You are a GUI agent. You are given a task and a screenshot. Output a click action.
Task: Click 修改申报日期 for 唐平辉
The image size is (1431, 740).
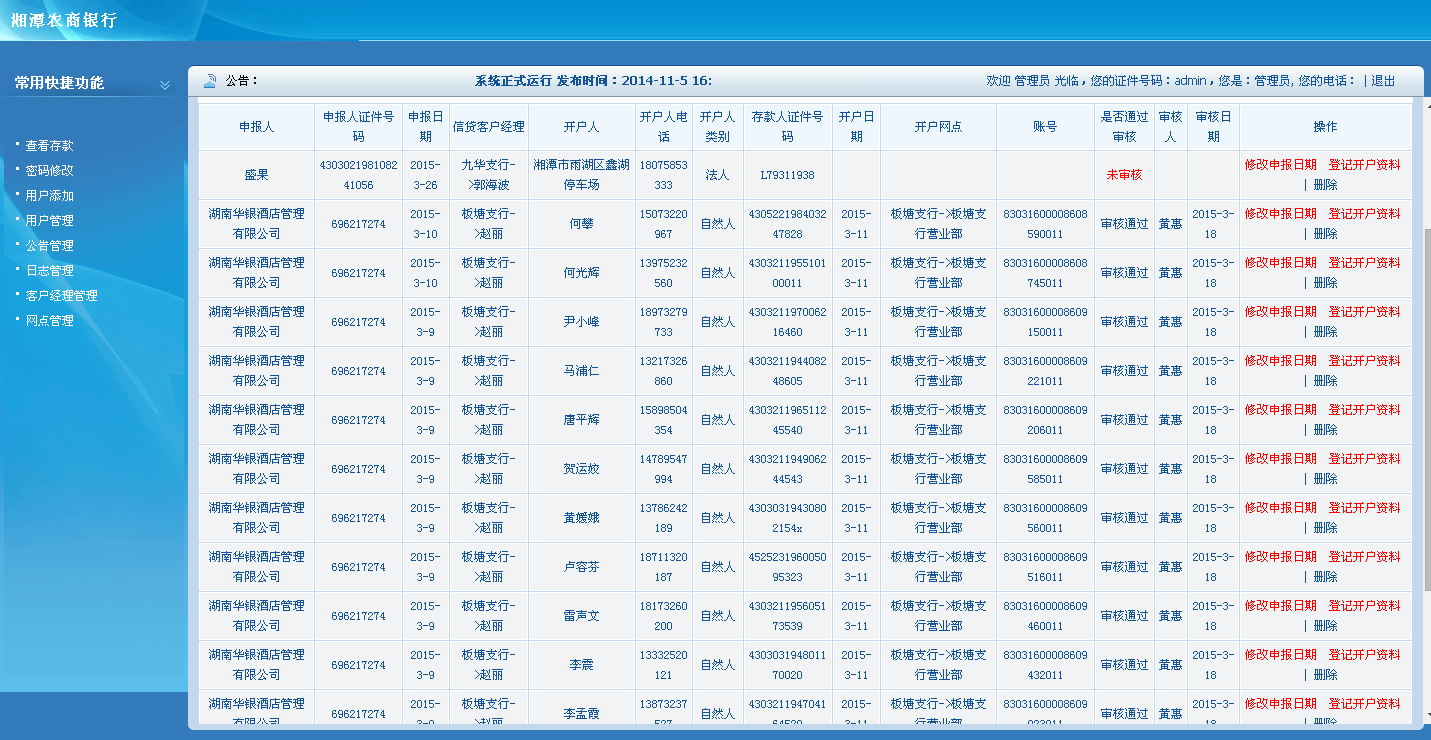pyautogui.click(x=1281, y=410)
